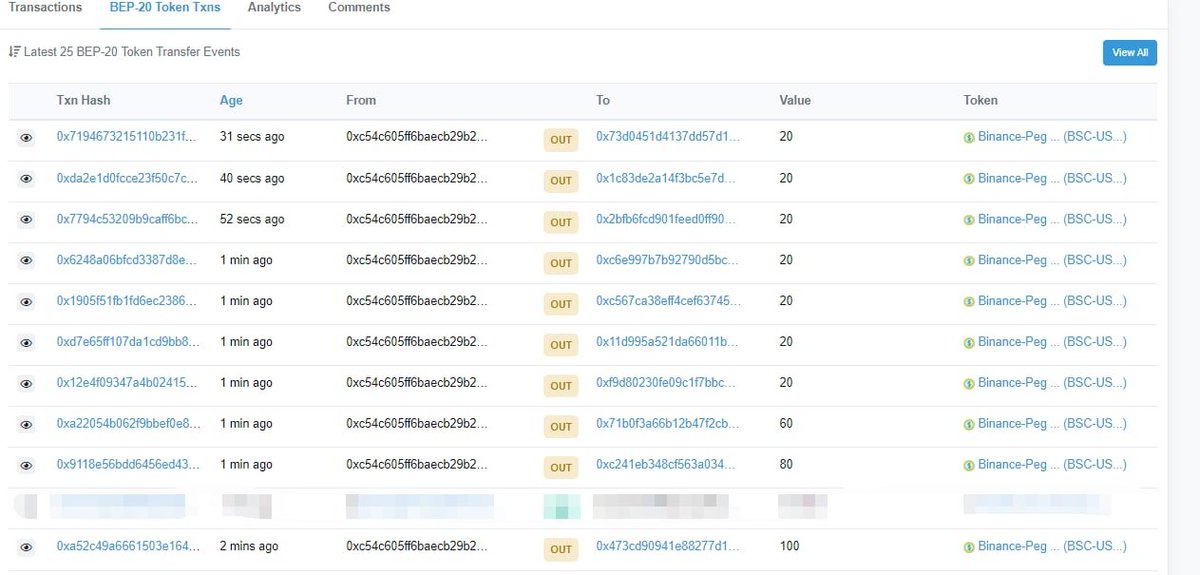
Task: Switch to the Analytics tab
Action: pos(274,8)
